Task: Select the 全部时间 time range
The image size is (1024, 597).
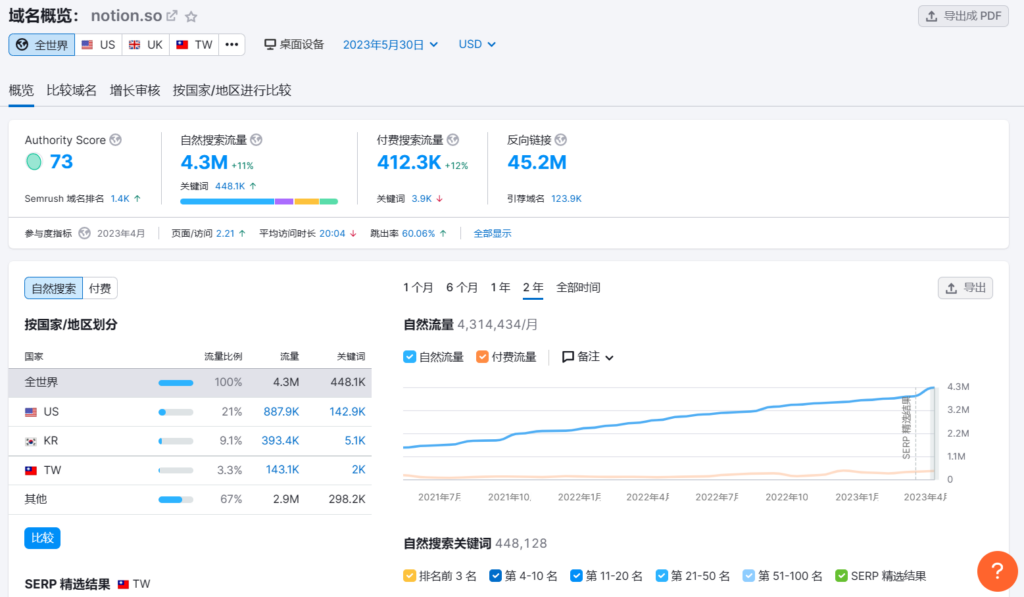Action: click(x=578, y=287)
